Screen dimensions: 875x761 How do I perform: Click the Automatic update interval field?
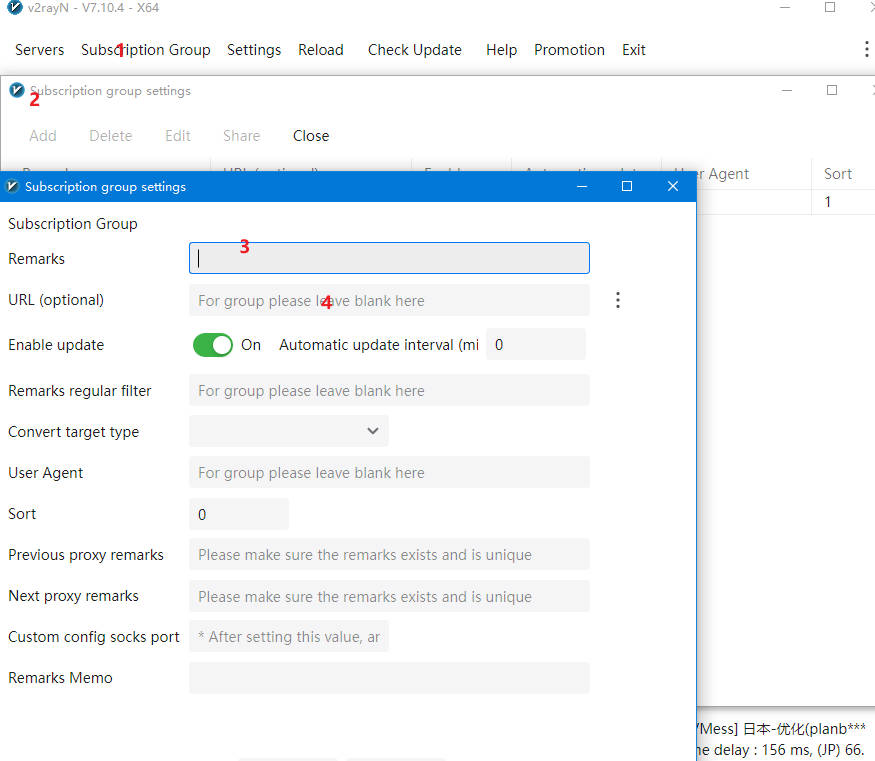tap(535, 344)
